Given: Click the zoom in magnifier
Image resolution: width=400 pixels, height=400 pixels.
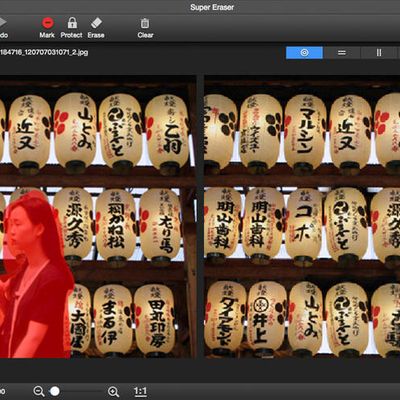Looking at the screenshot, I should click(113, 391).
